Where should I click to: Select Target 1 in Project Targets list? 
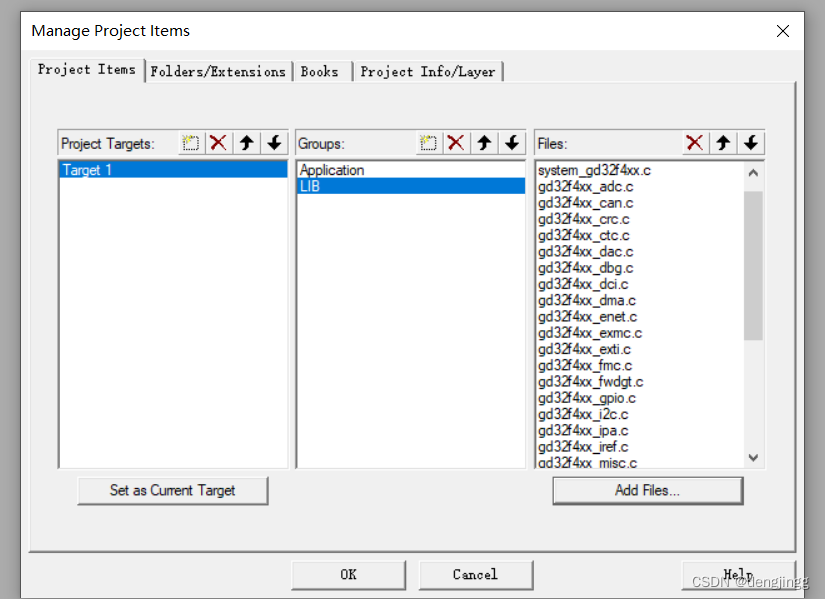173,170
